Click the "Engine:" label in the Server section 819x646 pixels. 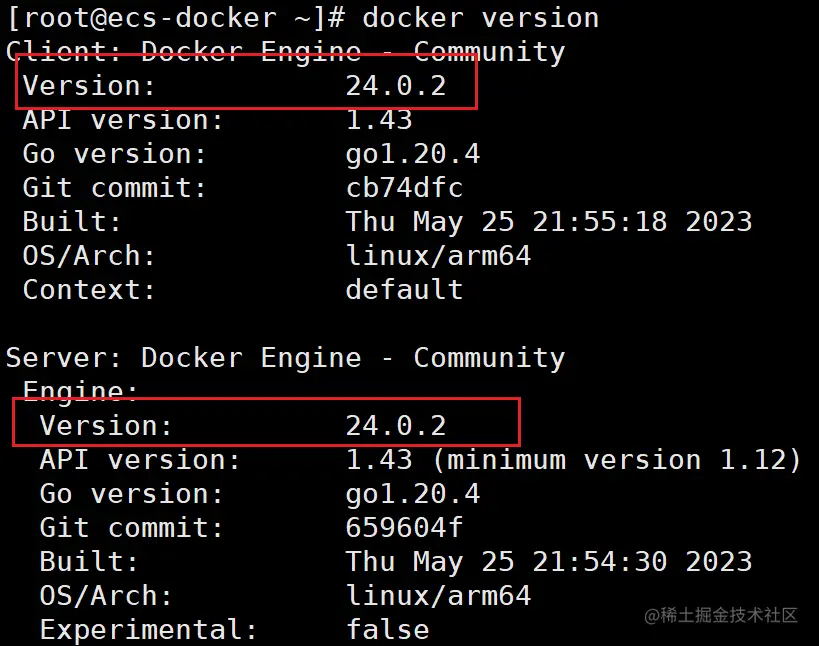80,392
